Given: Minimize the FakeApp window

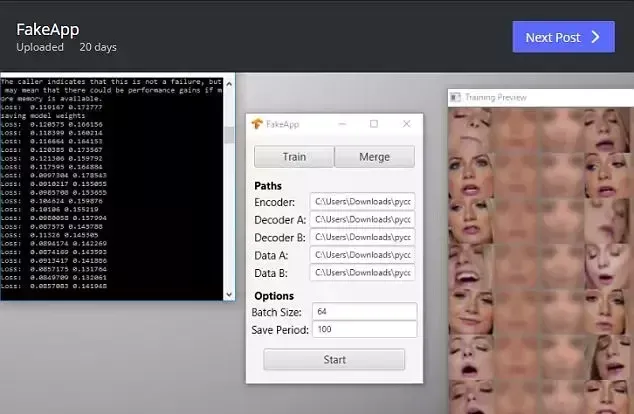Looking at the screenshot, I should pyautogui.click(x=342, y=124).
